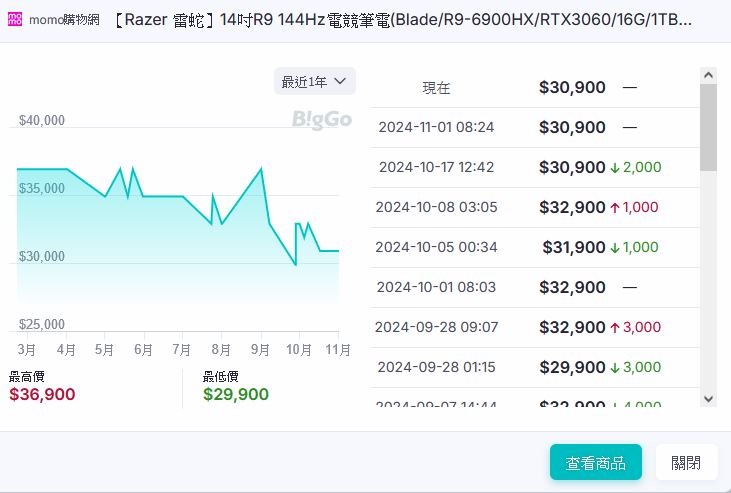Select the 現在 price row label
The image size is (731, 493).
click(436, 88)
